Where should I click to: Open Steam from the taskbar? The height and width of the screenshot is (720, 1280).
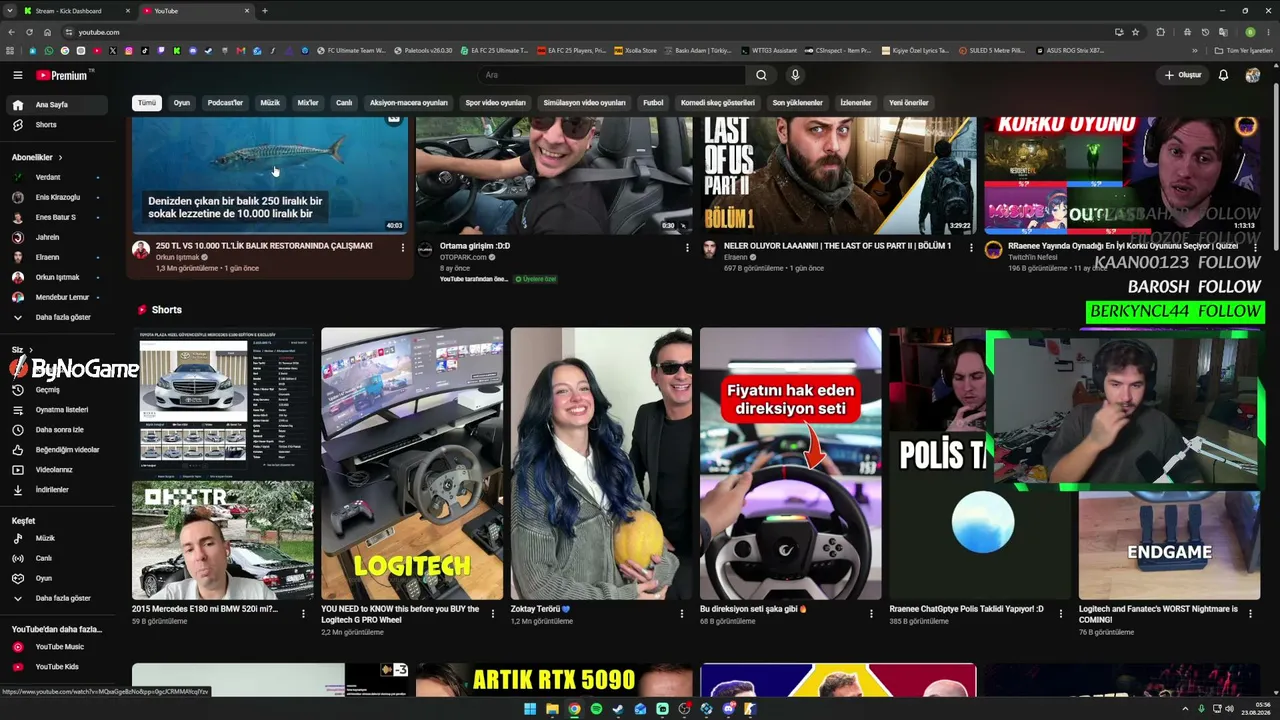[x=618, y=709]
